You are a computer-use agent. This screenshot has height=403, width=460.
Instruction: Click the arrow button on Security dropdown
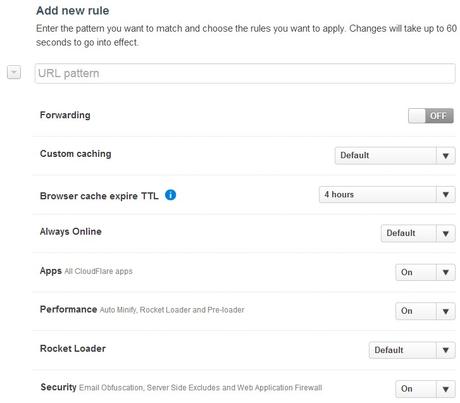click(446, 389)
